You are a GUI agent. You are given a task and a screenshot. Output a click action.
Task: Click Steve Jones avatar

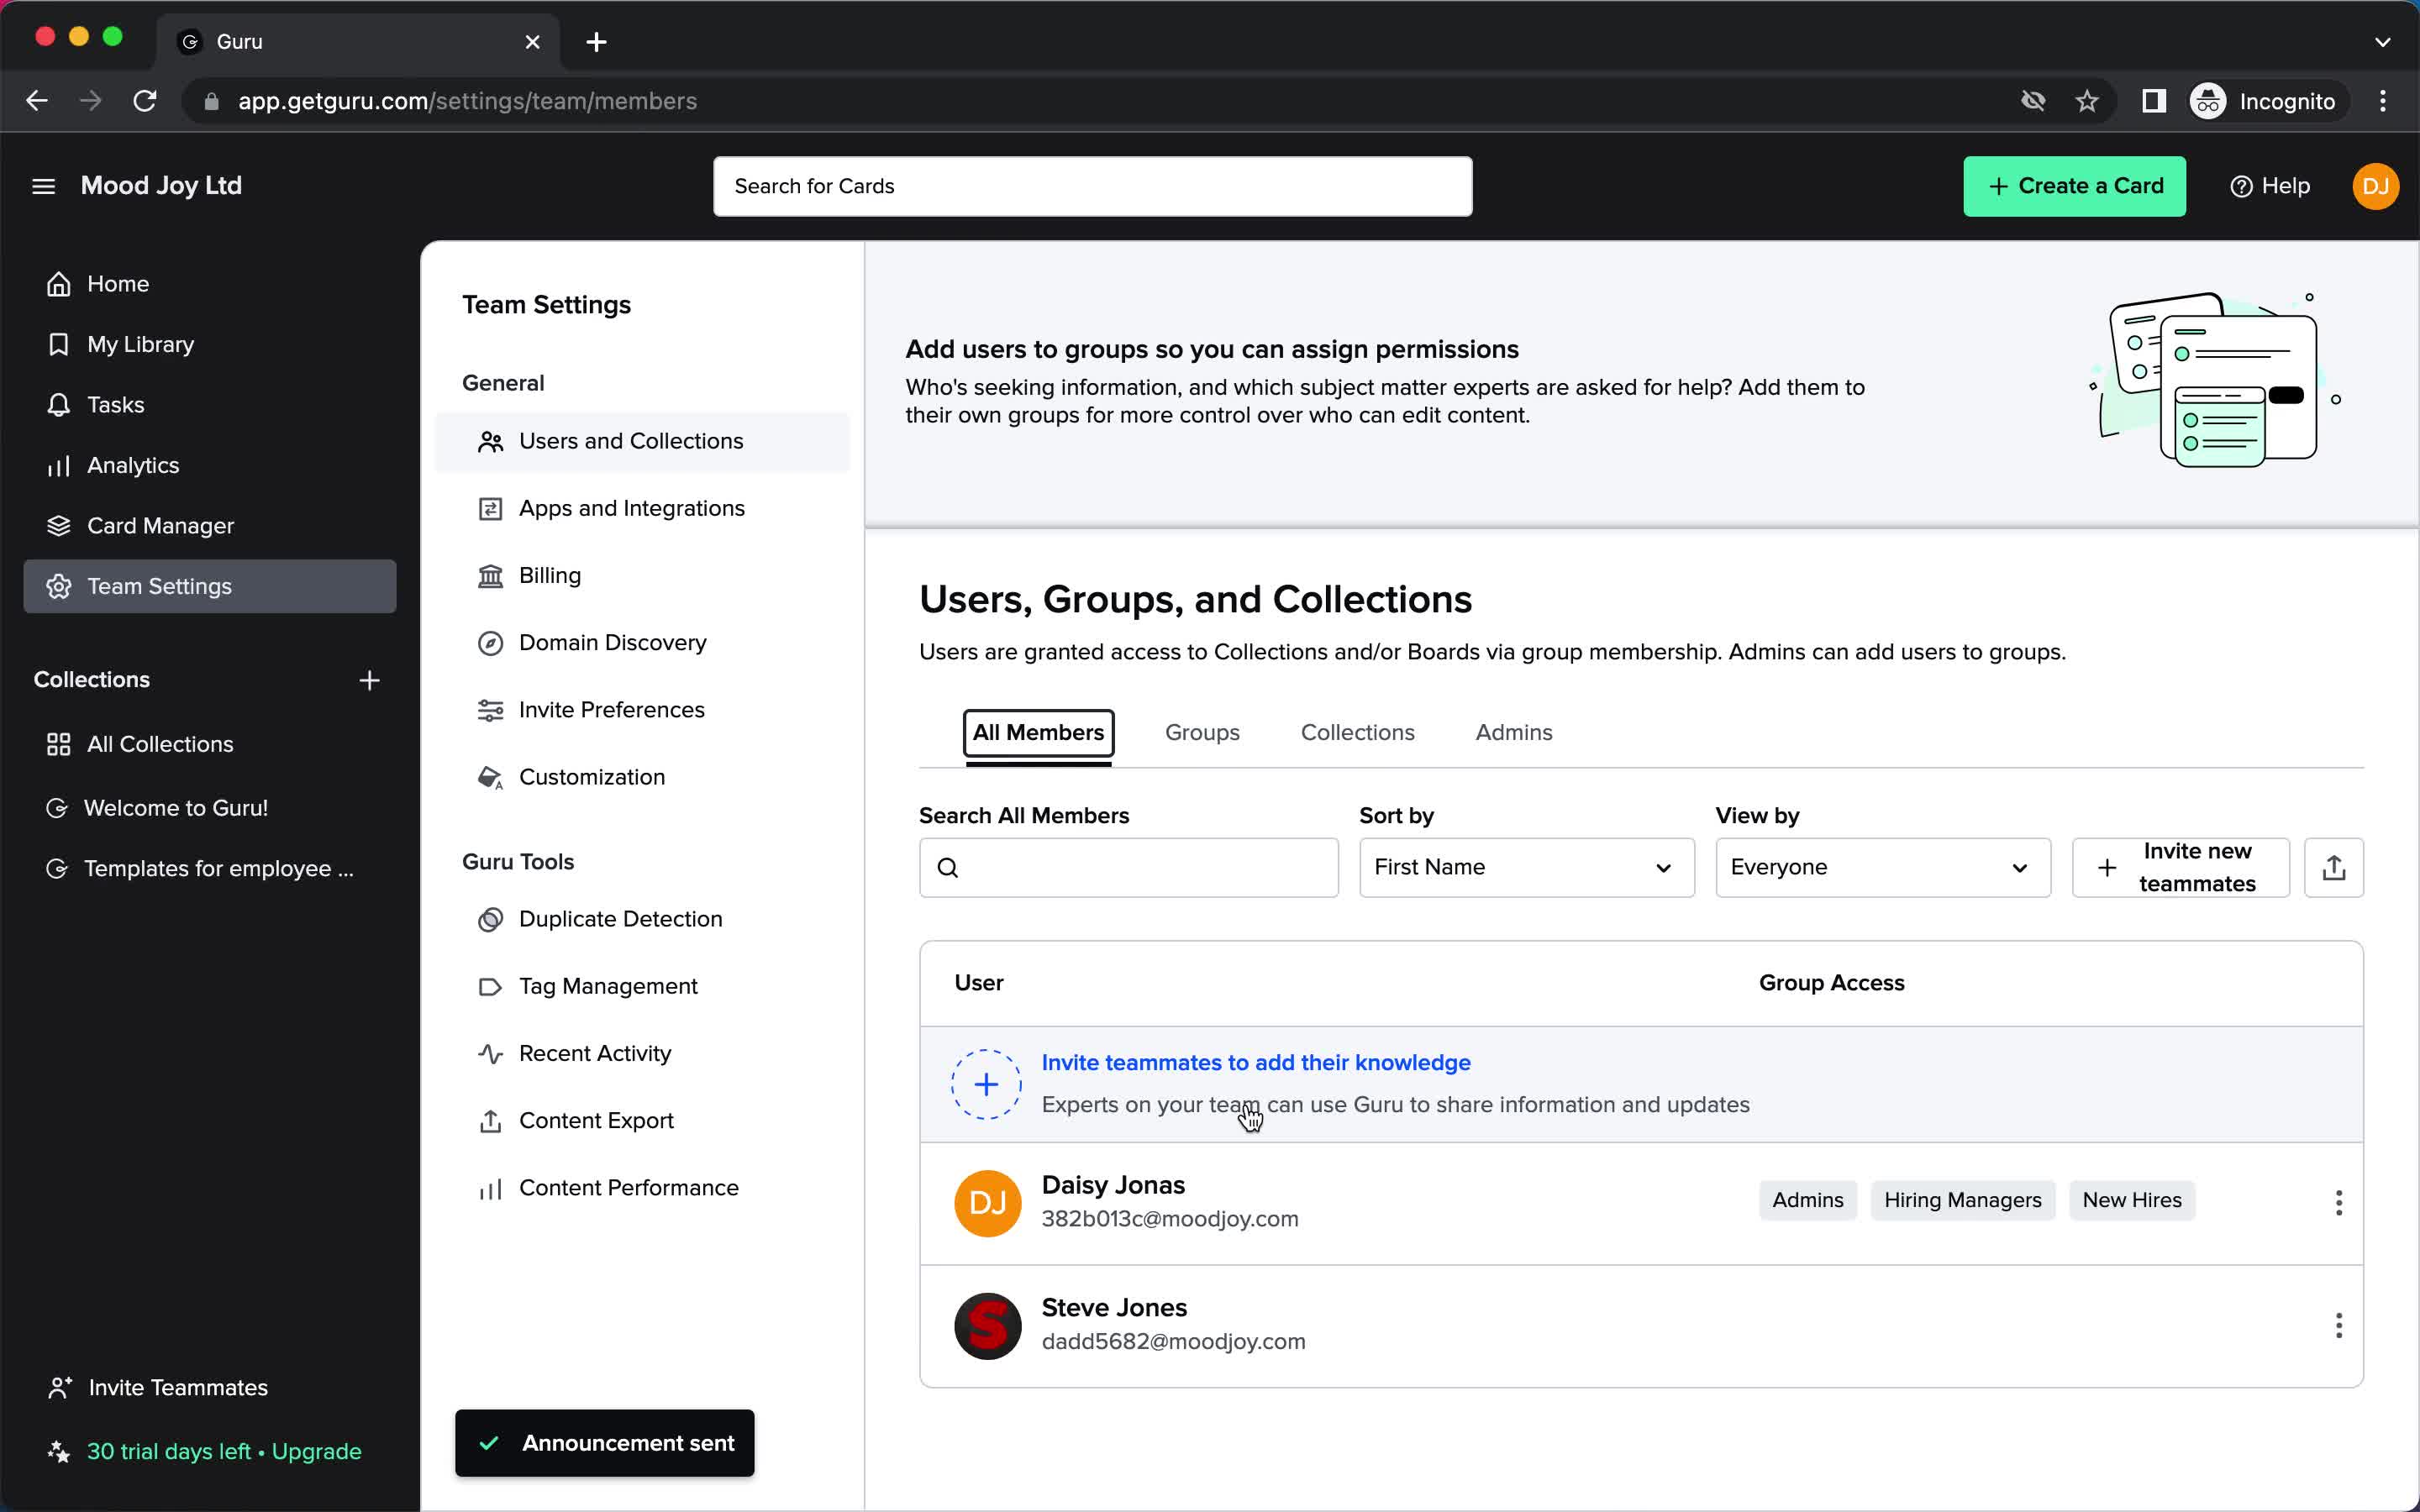[987, 1326]
